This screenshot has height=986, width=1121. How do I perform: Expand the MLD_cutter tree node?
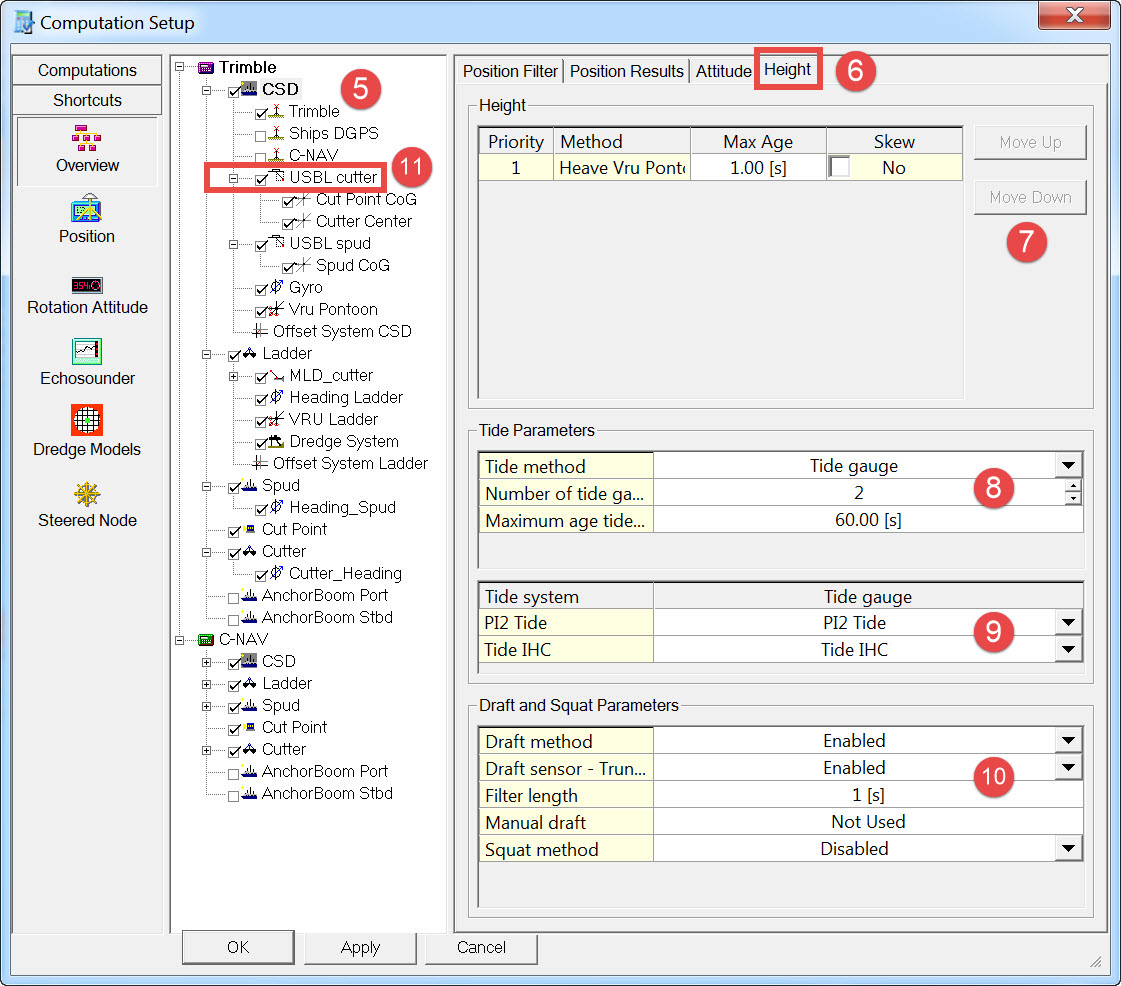tap(234, 376)
